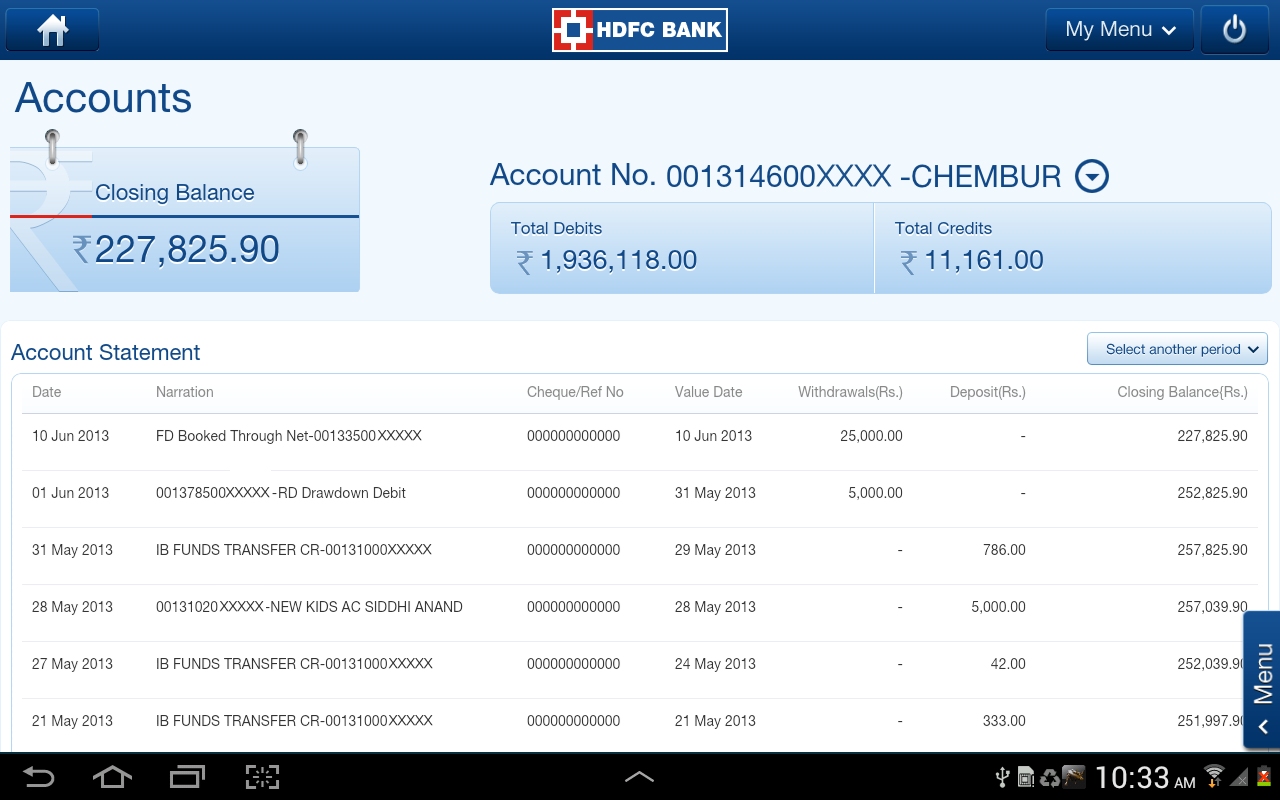This screenshot has width=1280, height=800.
Task: Tap the Android back arrow
Action: 39,777
